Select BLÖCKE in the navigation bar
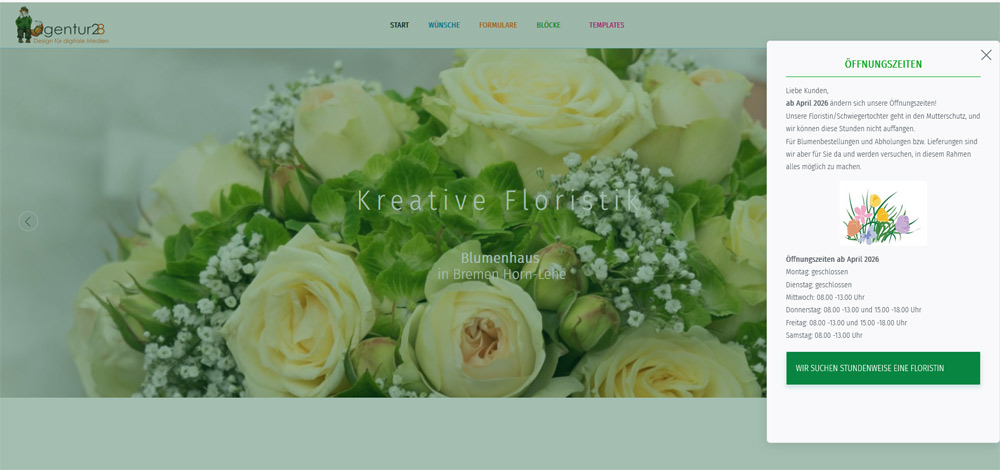The image size is (1000, 470). (548, 25)
